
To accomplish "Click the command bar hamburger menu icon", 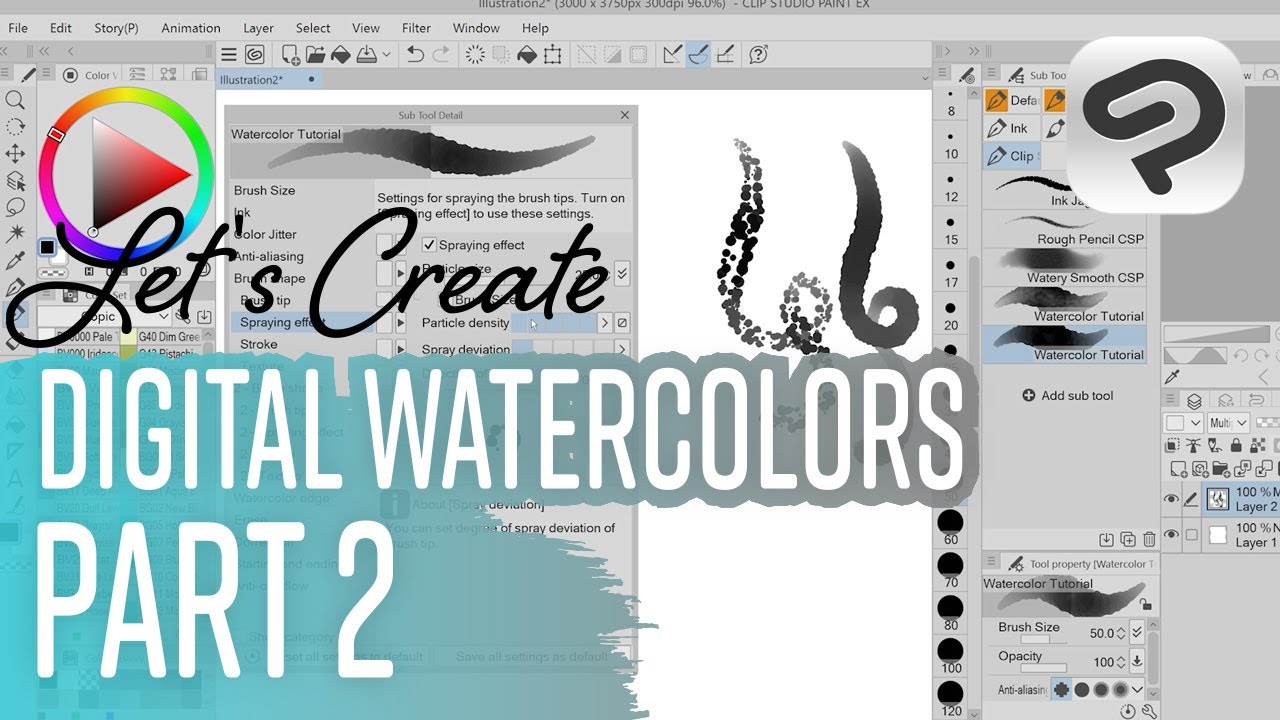I will click(229, 54).
